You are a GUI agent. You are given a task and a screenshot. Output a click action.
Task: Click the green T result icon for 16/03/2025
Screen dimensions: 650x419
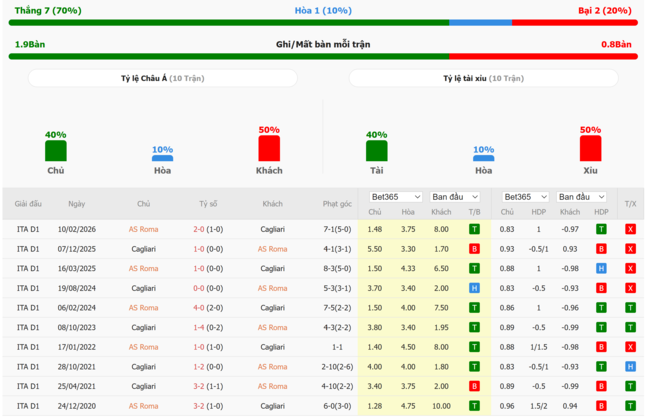point(474,269)
